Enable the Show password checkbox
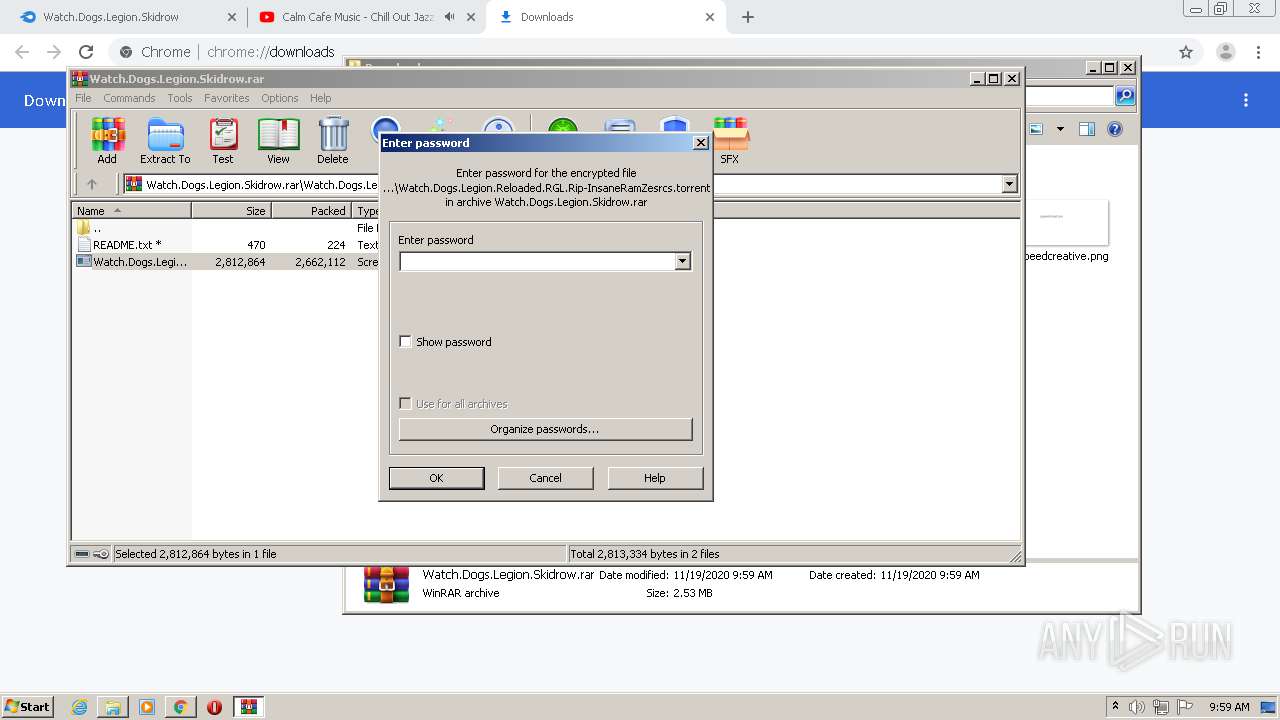The image size is (1280, 720). 405,341
